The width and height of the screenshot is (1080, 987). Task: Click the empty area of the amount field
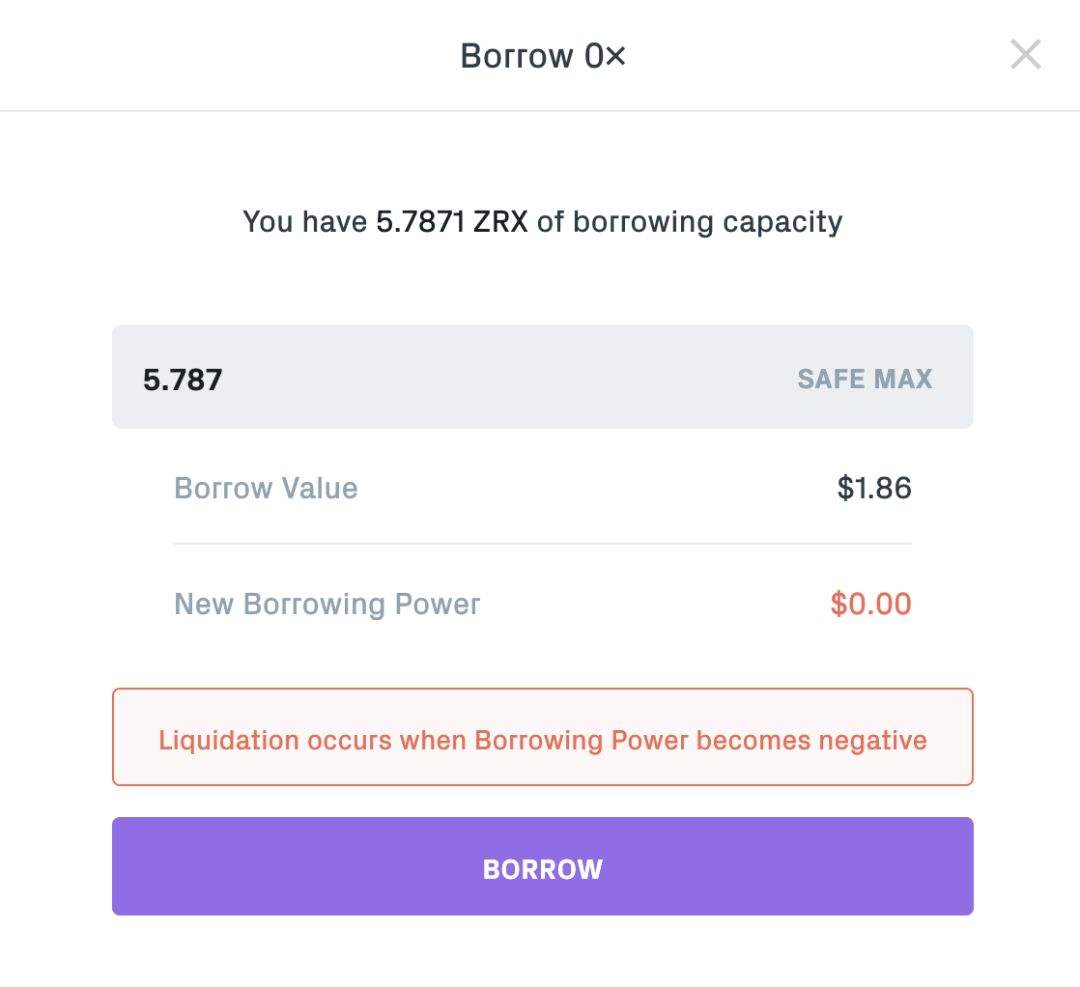pyautogui.click(x=500, y=378)
